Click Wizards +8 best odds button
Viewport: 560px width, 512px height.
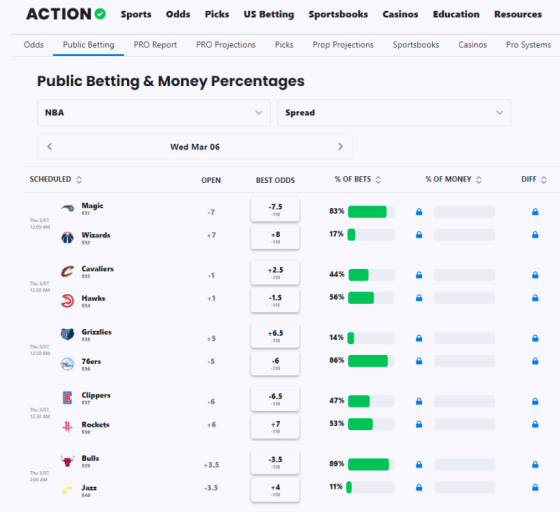(x=275, y=237)
